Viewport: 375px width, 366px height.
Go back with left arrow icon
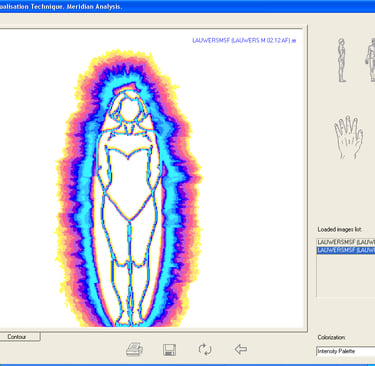(241, 349)
